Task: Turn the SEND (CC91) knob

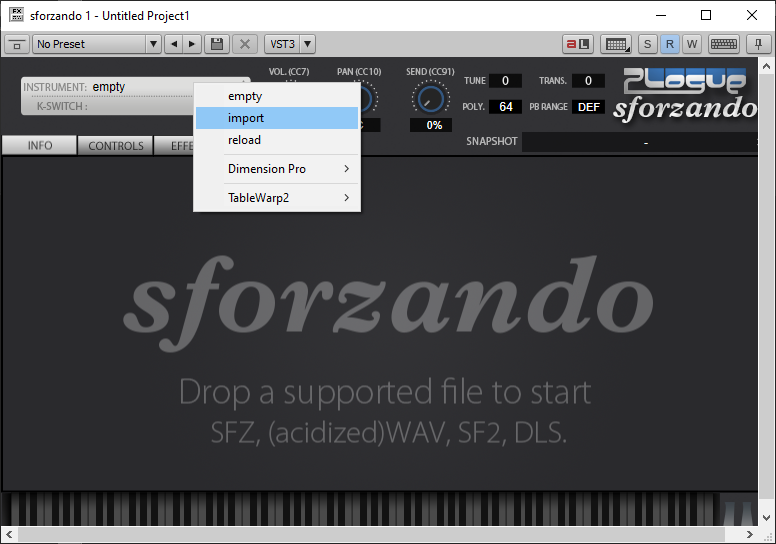Action: click(430, 98)
